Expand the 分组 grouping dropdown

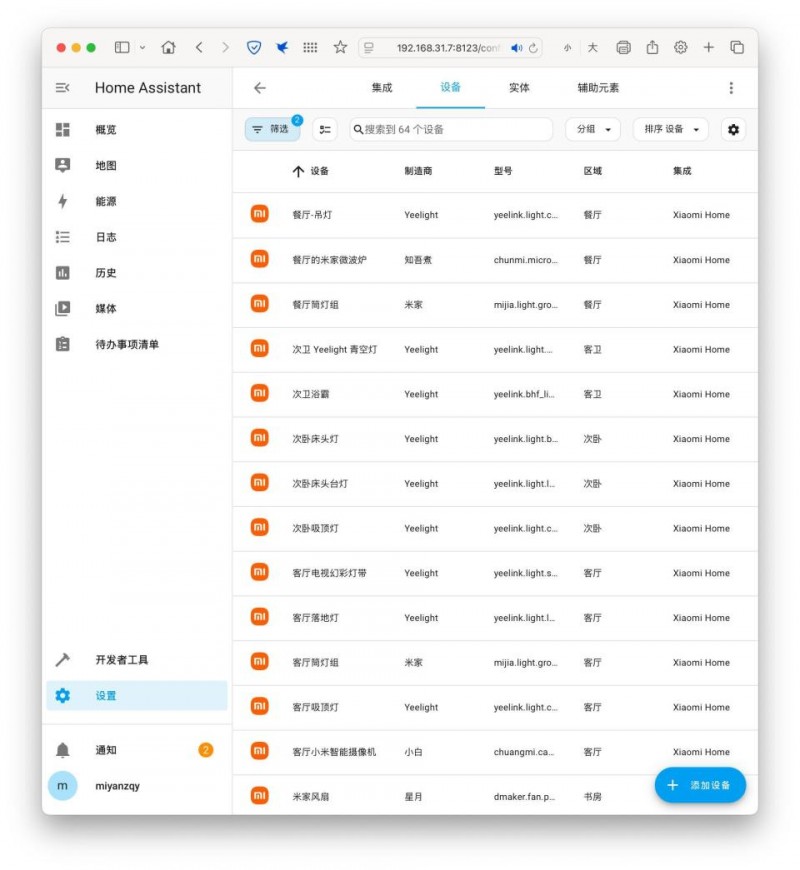click(592, 129)
